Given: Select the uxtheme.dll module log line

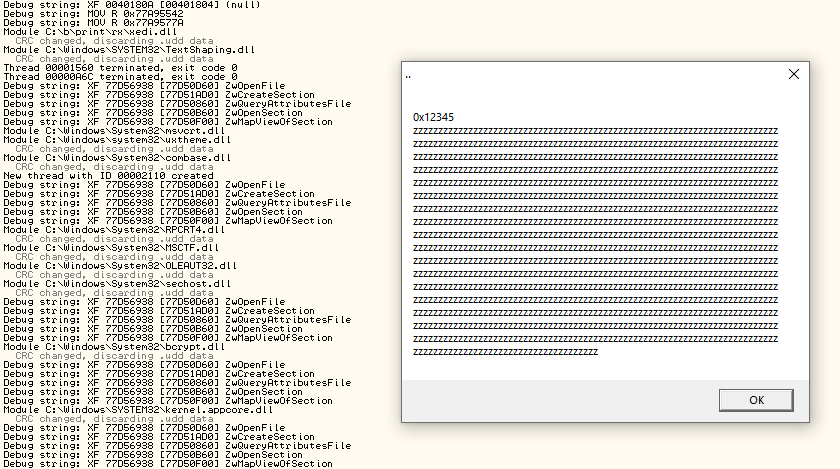Looking at the screenshot, I should tap(117, 140).
